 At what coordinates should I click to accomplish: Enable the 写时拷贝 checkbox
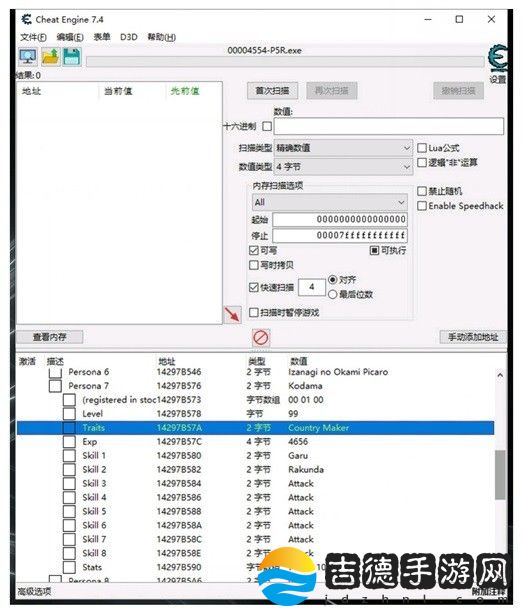pyautogui.click(x=254, y=265)
